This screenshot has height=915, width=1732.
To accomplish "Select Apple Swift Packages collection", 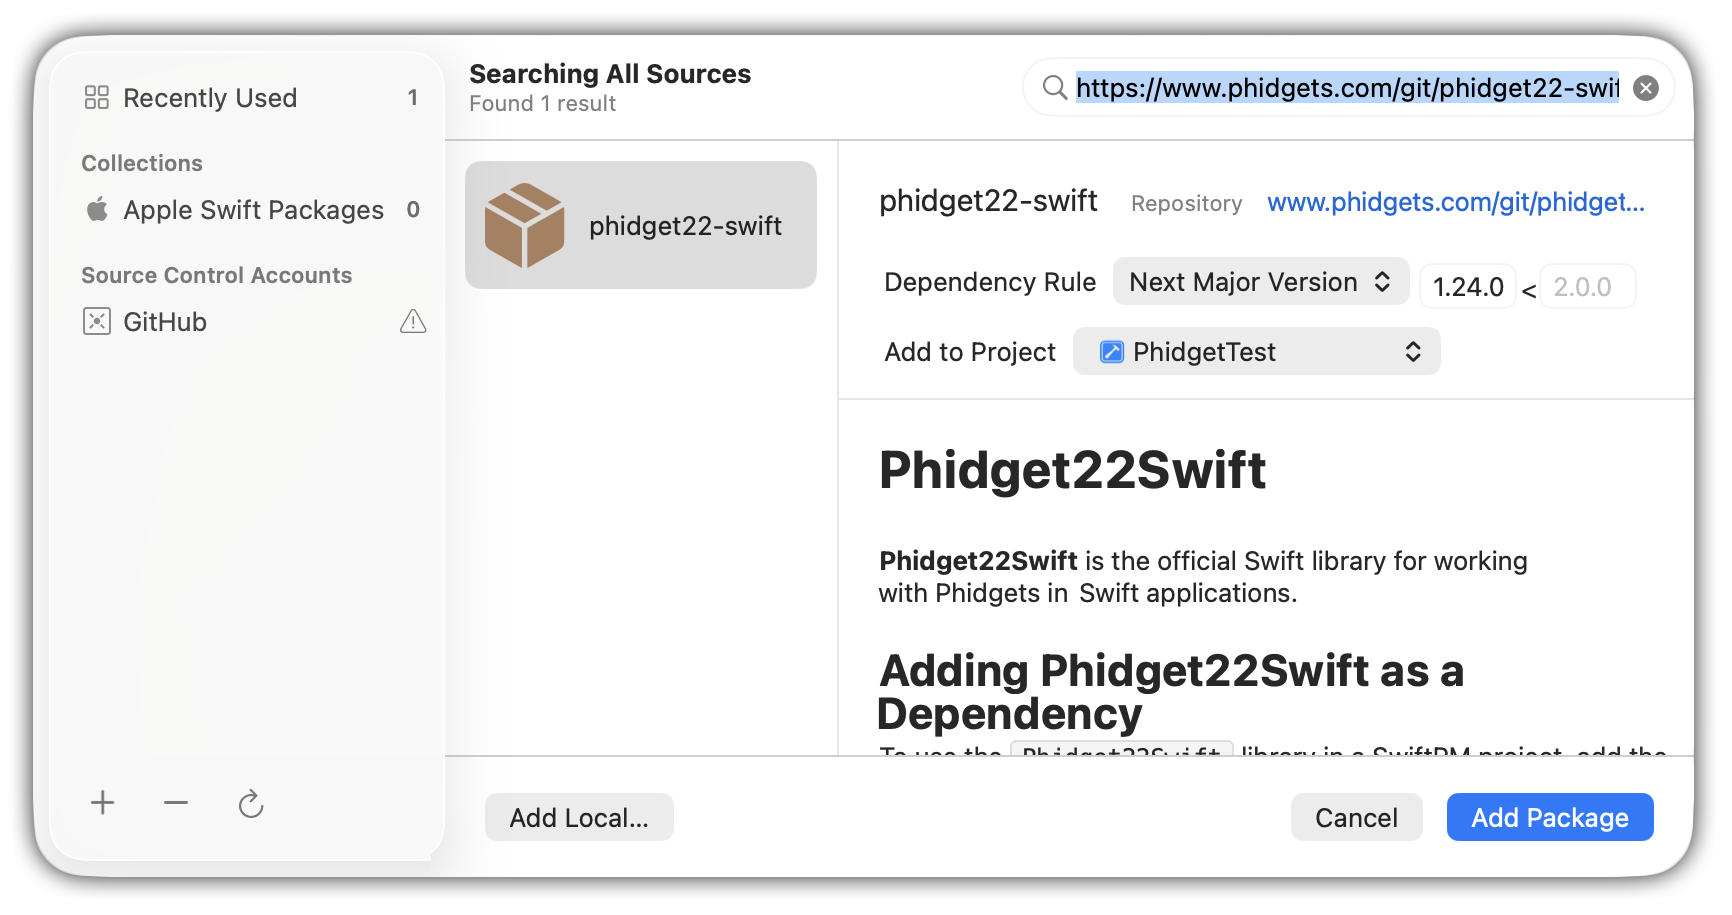I will pos(253,210).
